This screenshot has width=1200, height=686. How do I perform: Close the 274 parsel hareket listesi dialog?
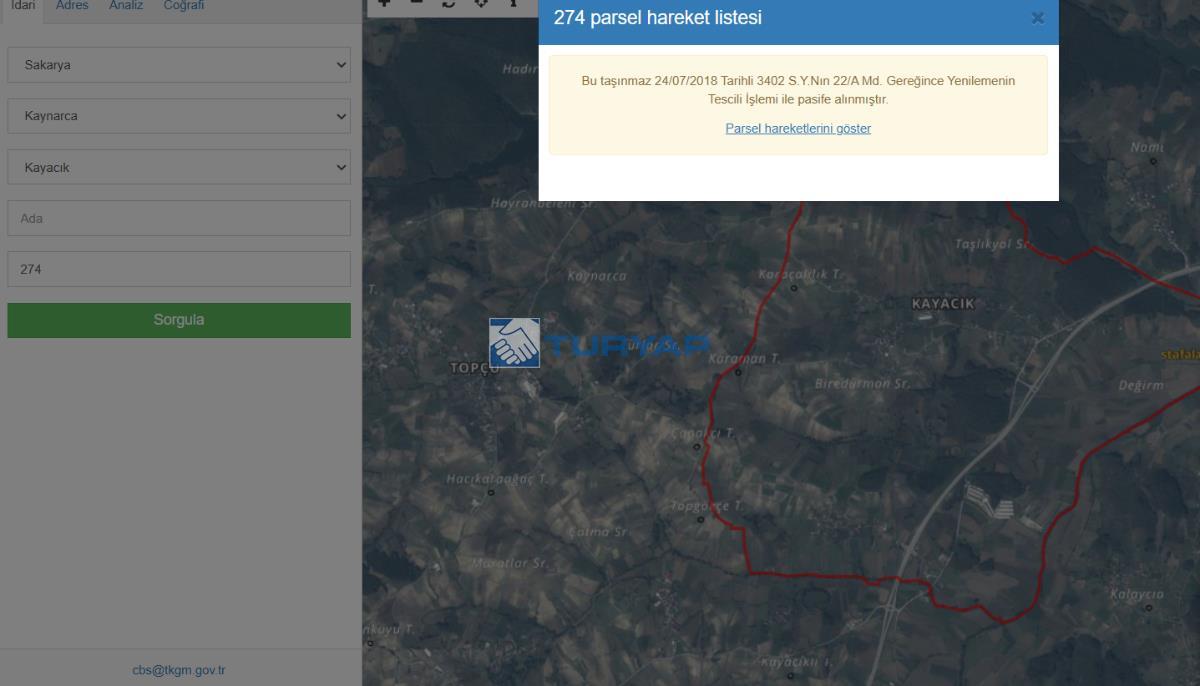click(1037, 18)
